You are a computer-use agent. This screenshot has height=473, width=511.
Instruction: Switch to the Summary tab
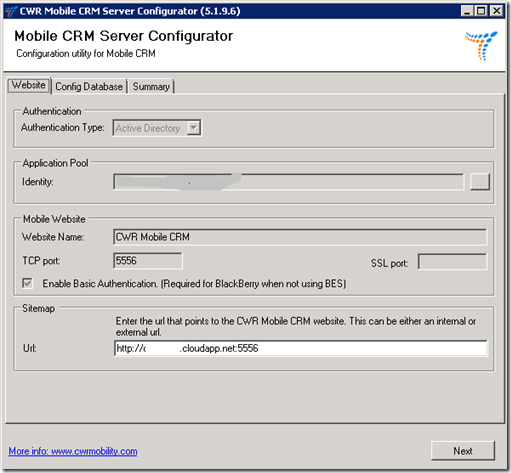(x=151, y=87)
